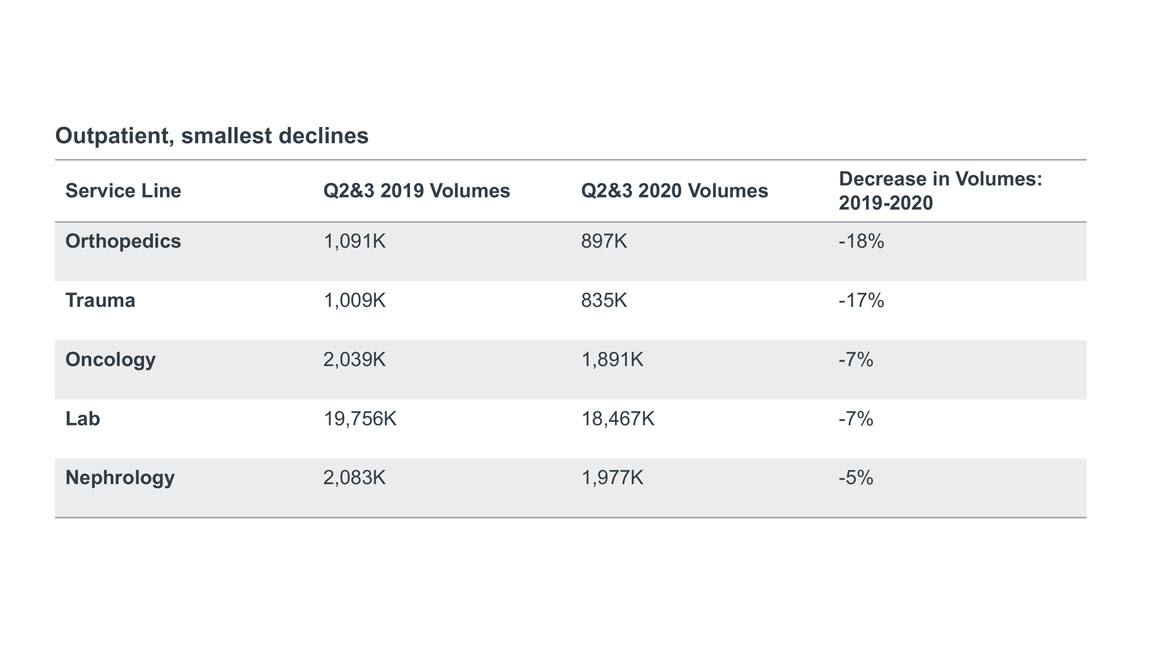1152x648 pixels.
Task: Select the 18,467K Lab 2020 volume
Action: (x=618, y=418)
